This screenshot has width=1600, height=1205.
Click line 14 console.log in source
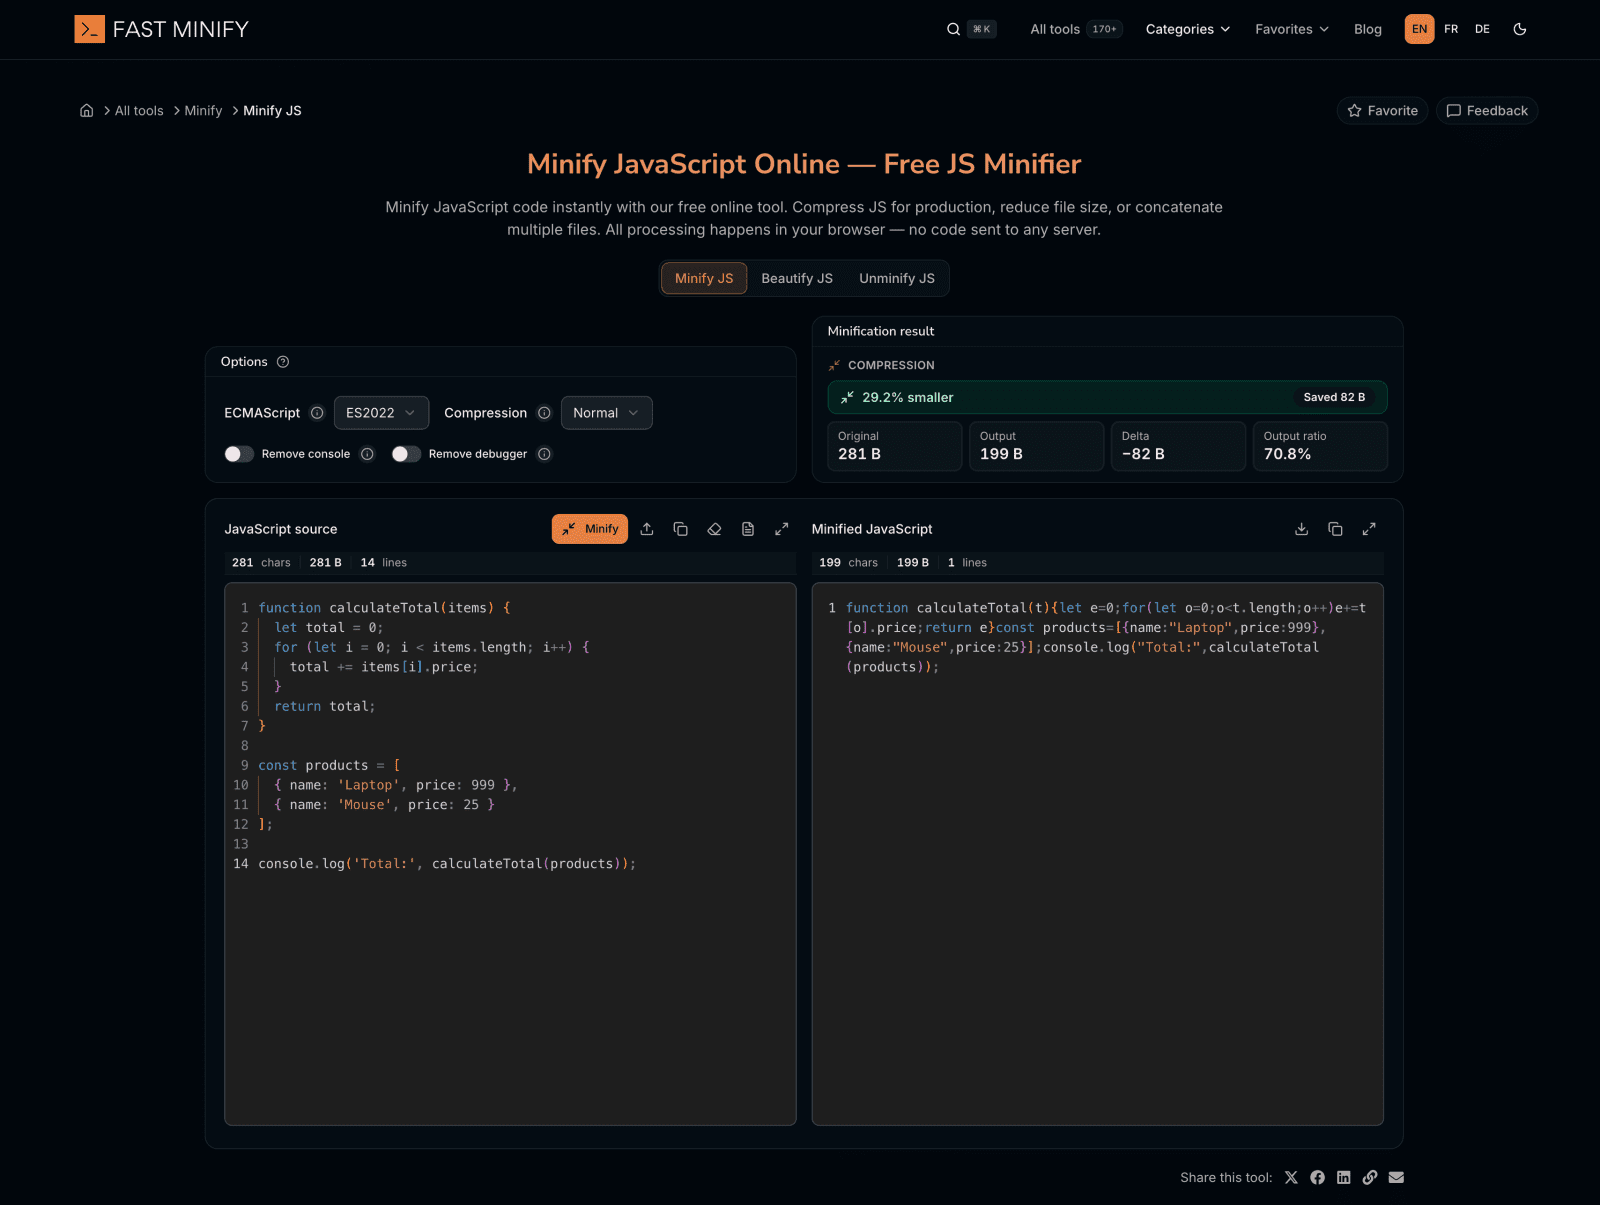tap(447, 864)
